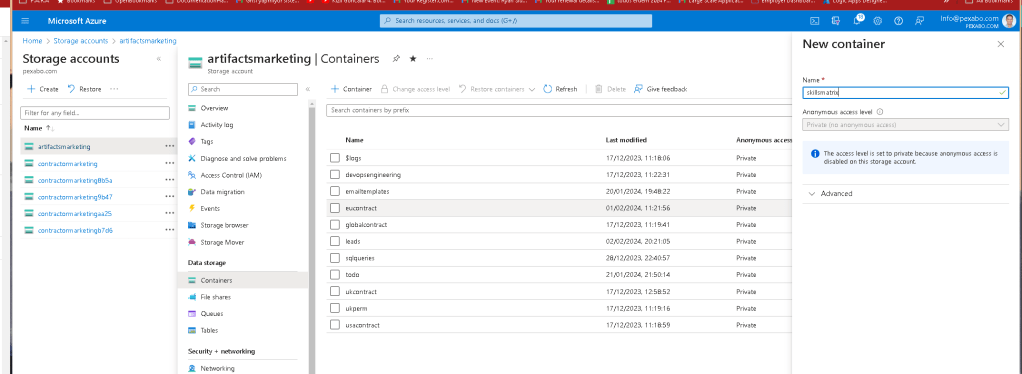Click the user account avatar
Viewport: 1022px width, 374px height.
pos(1009,21)
